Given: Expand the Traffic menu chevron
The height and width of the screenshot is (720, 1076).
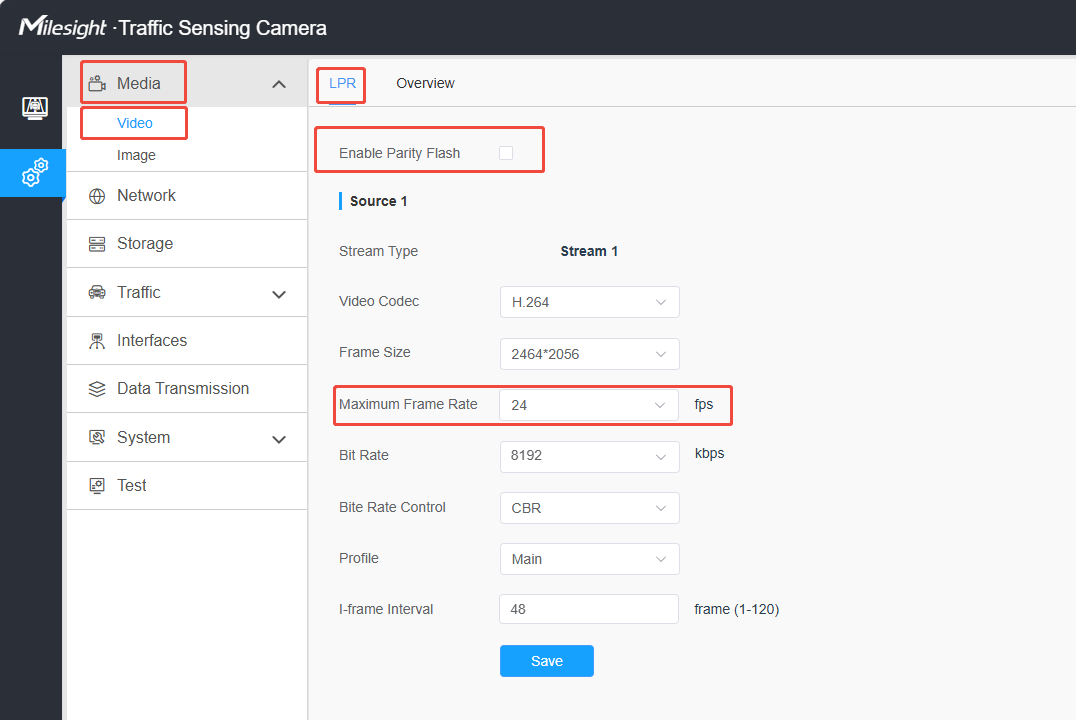Looking at the screenshot, I should pos(279,294).
